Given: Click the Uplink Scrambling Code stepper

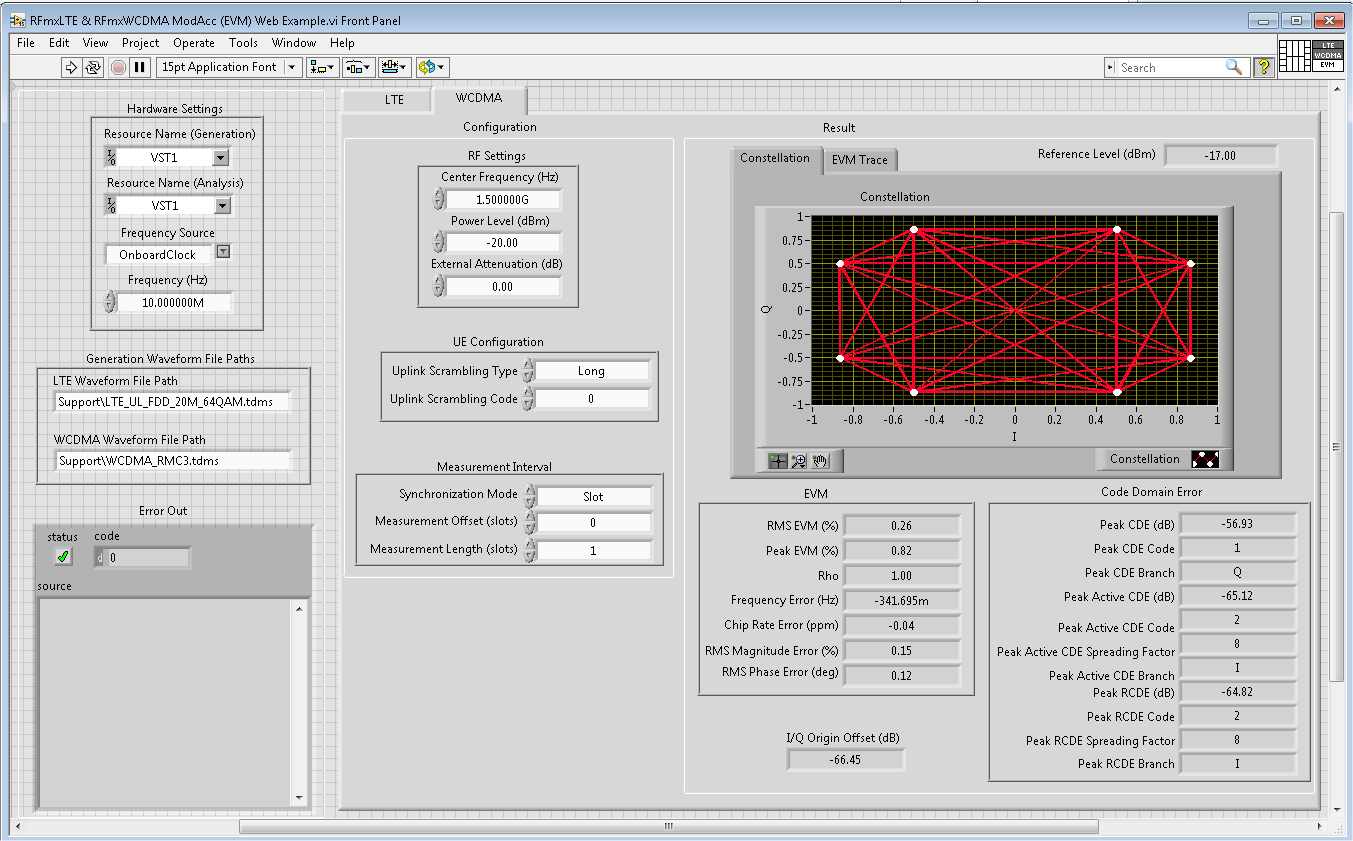Looking at the screenshot, I should (528, 399).
